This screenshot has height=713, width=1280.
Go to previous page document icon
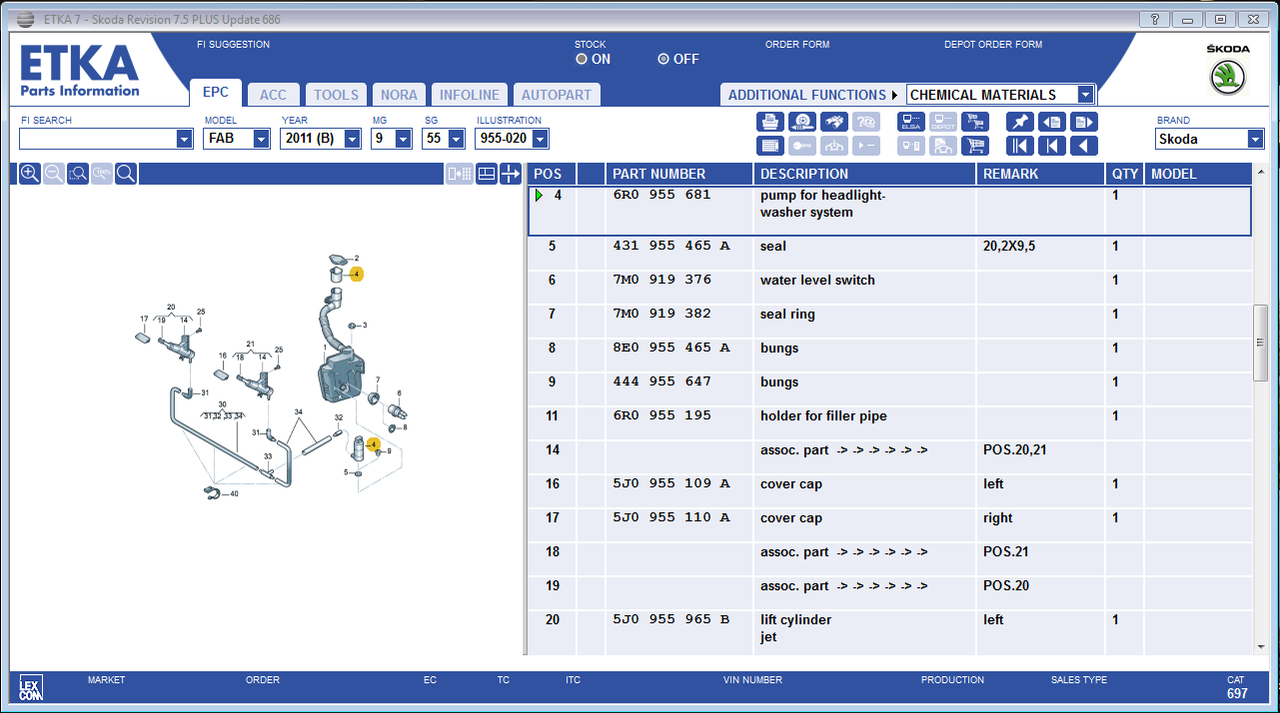(x=1051, y=122)
